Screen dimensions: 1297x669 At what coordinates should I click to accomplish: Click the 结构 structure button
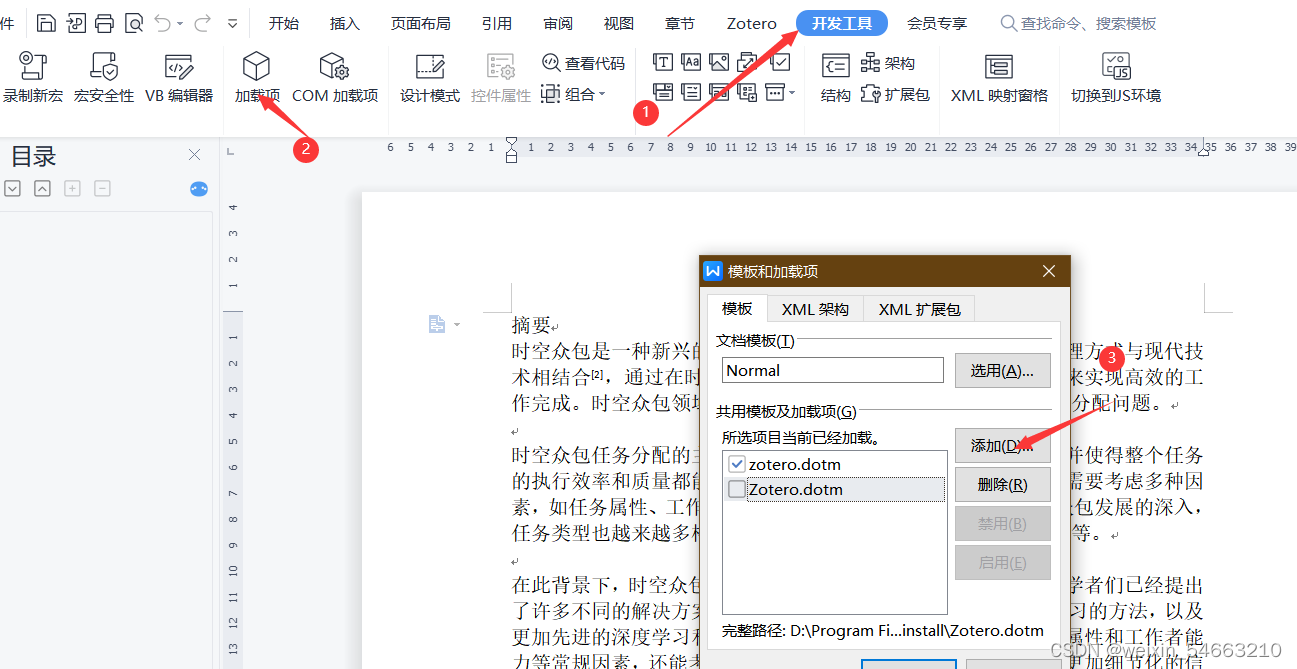coord(835,79)
